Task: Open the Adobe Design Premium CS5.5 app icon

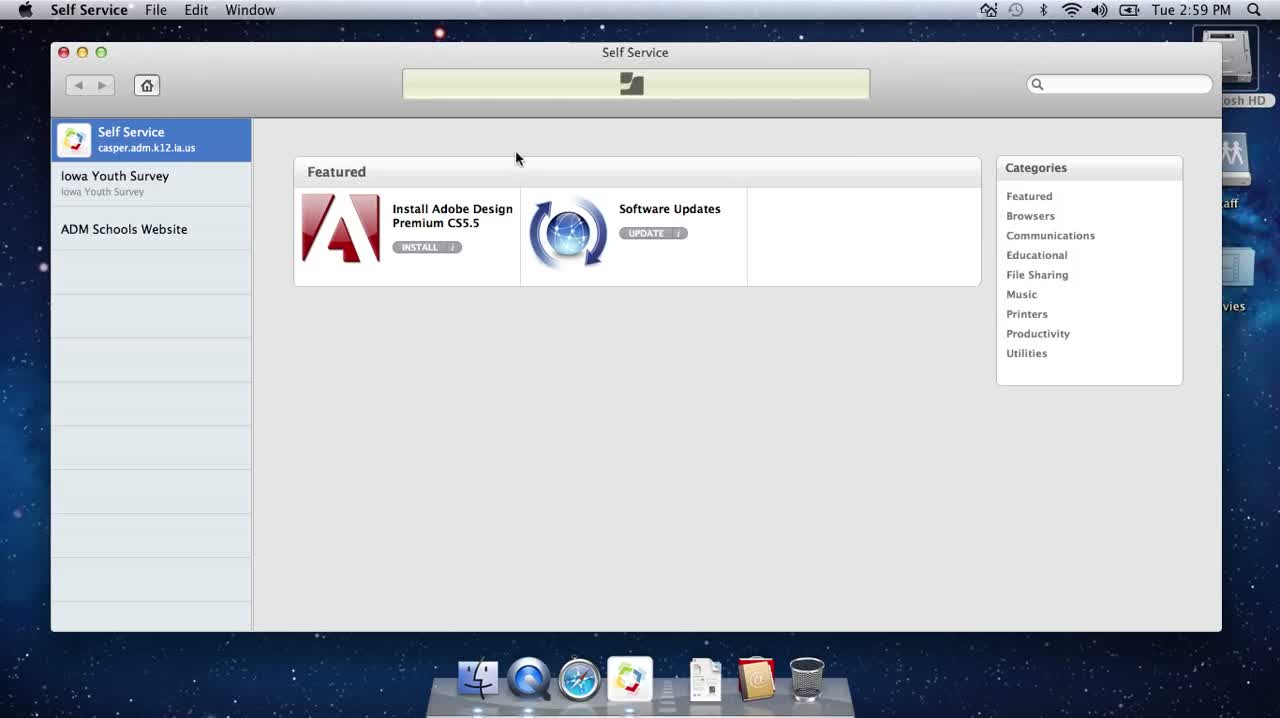Action: click(340, 229)
